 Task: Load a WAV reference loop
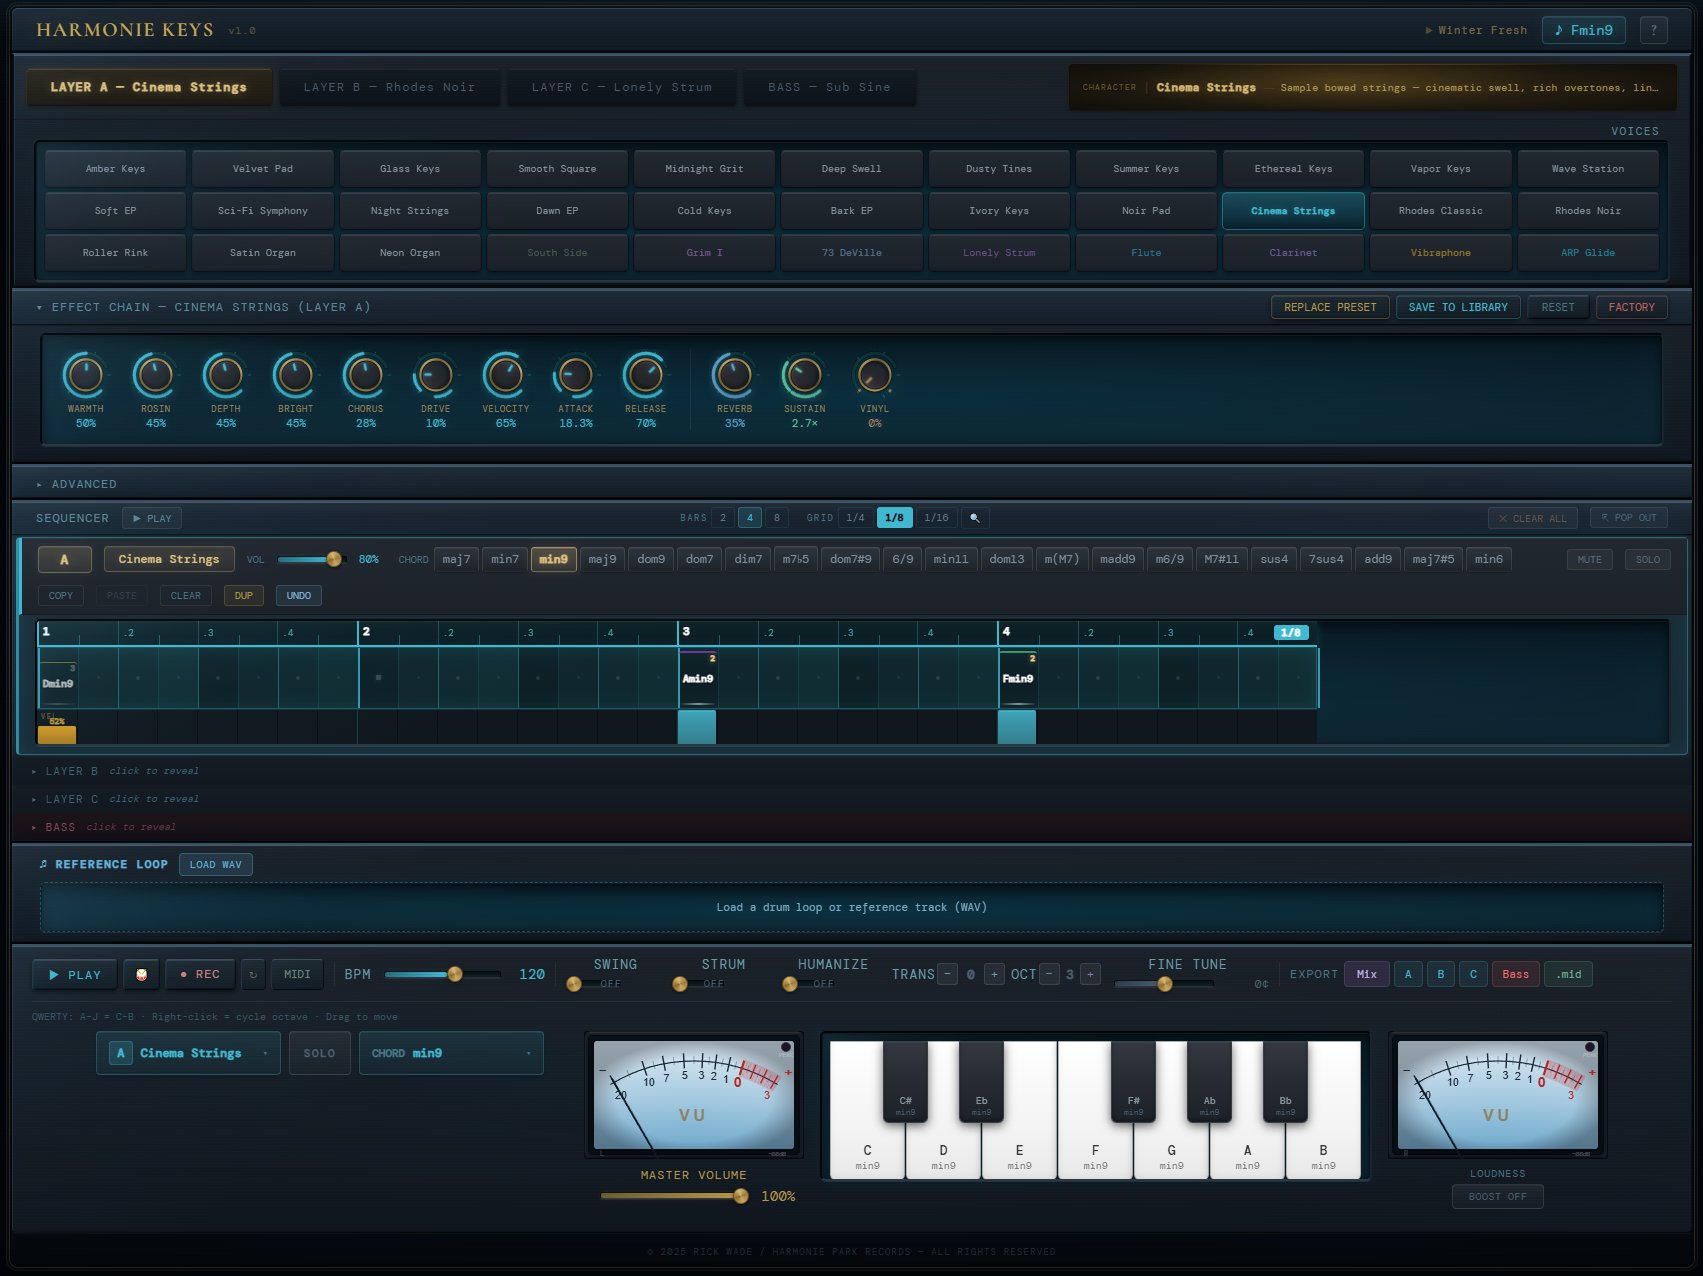pyautogui.click(x=215, y=863)
